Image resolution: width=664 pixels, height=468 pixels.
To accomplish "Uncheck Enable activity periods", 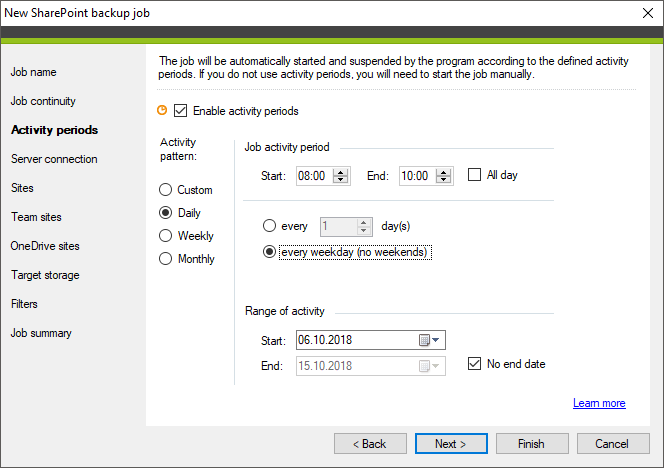I will tap(180, 111).
